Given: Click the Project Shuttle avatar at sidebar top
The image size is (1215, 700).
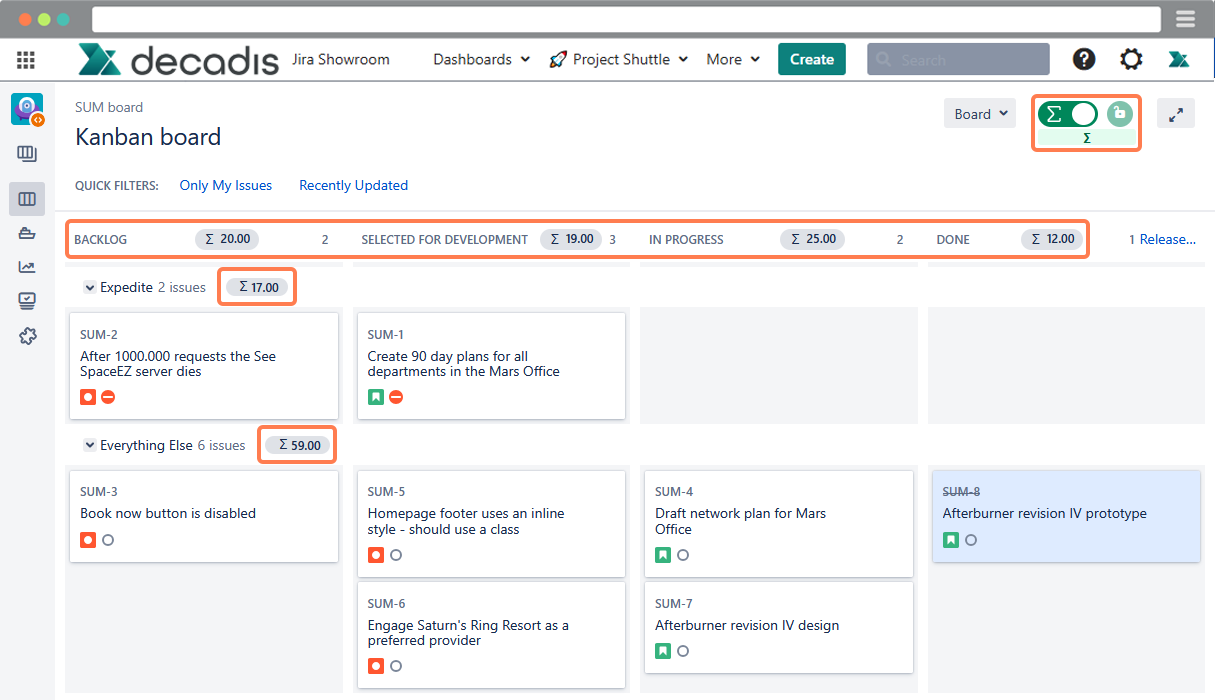Looking at the screenshot, I should click(x=27, y=109).
